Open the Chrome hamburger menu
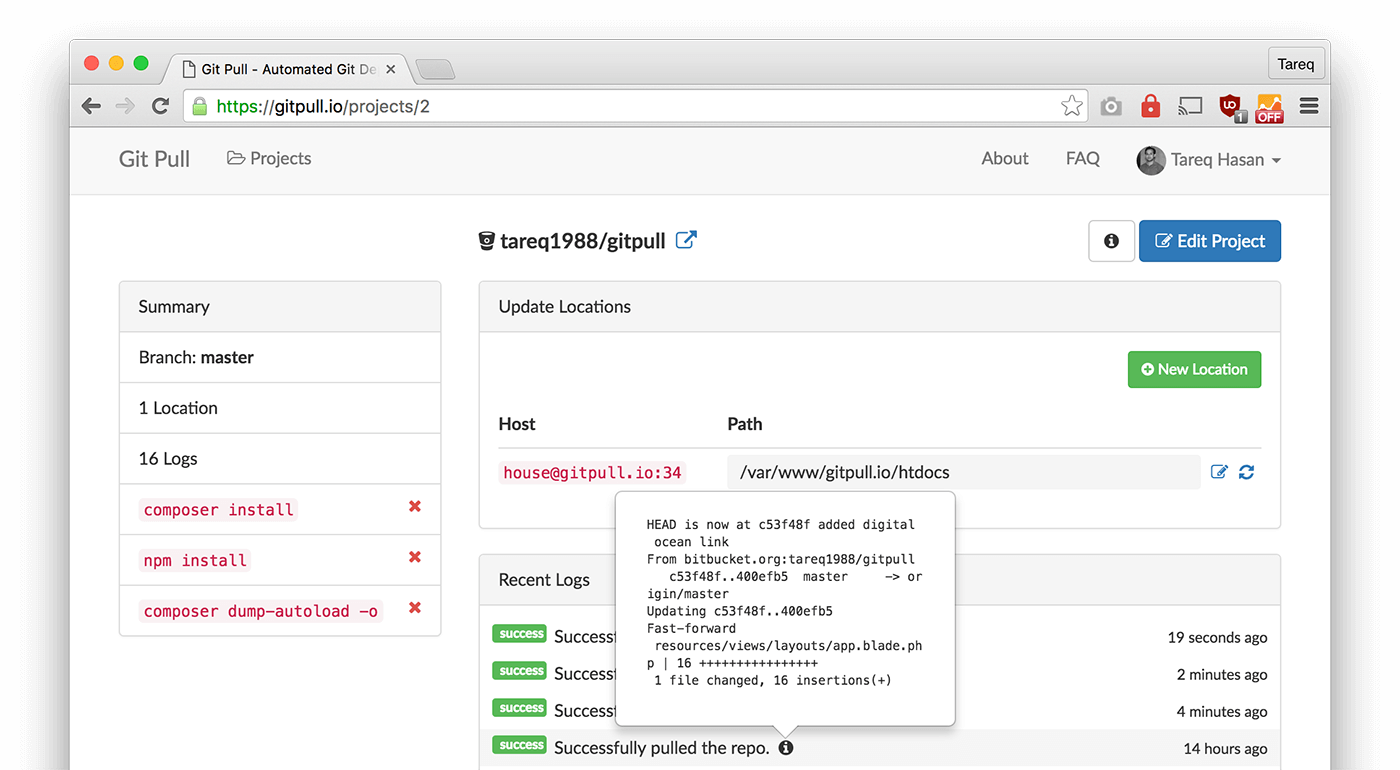Image resolution: width=1400 pixels, height=770 pixels. tap(1308, 106)
